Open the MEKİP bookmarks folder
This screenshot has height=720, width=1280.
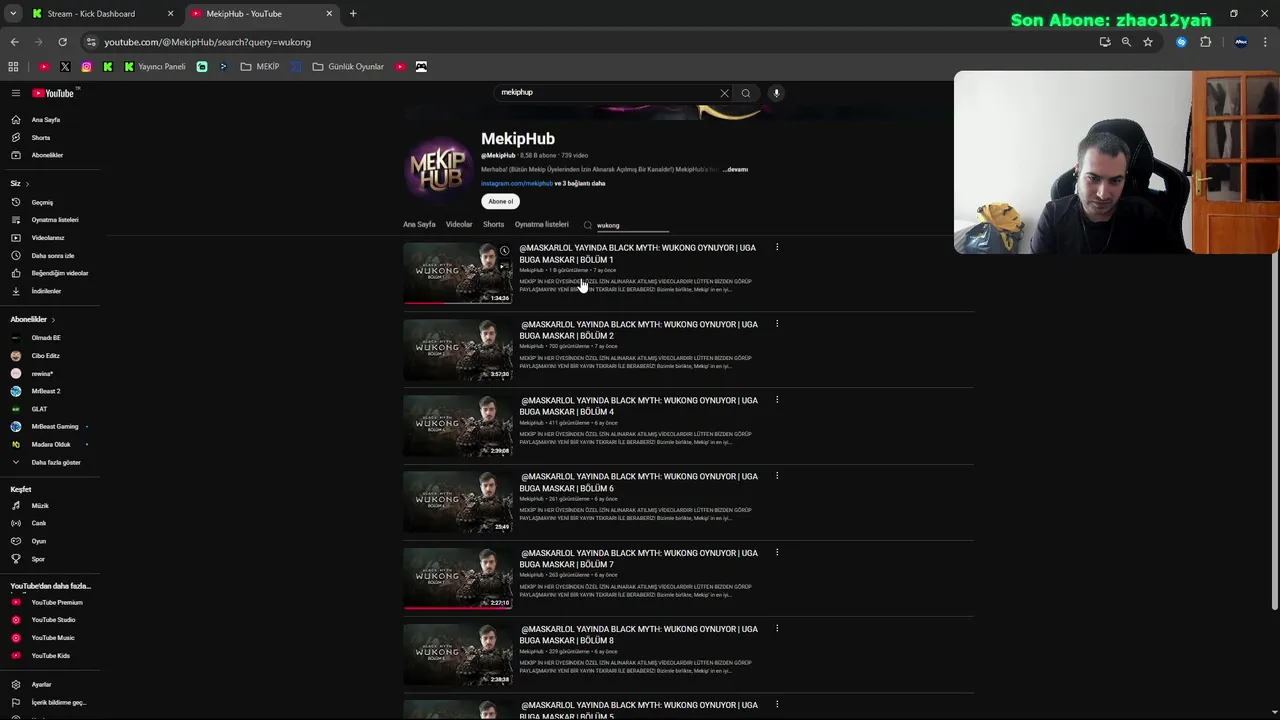(x=260, y=67)
